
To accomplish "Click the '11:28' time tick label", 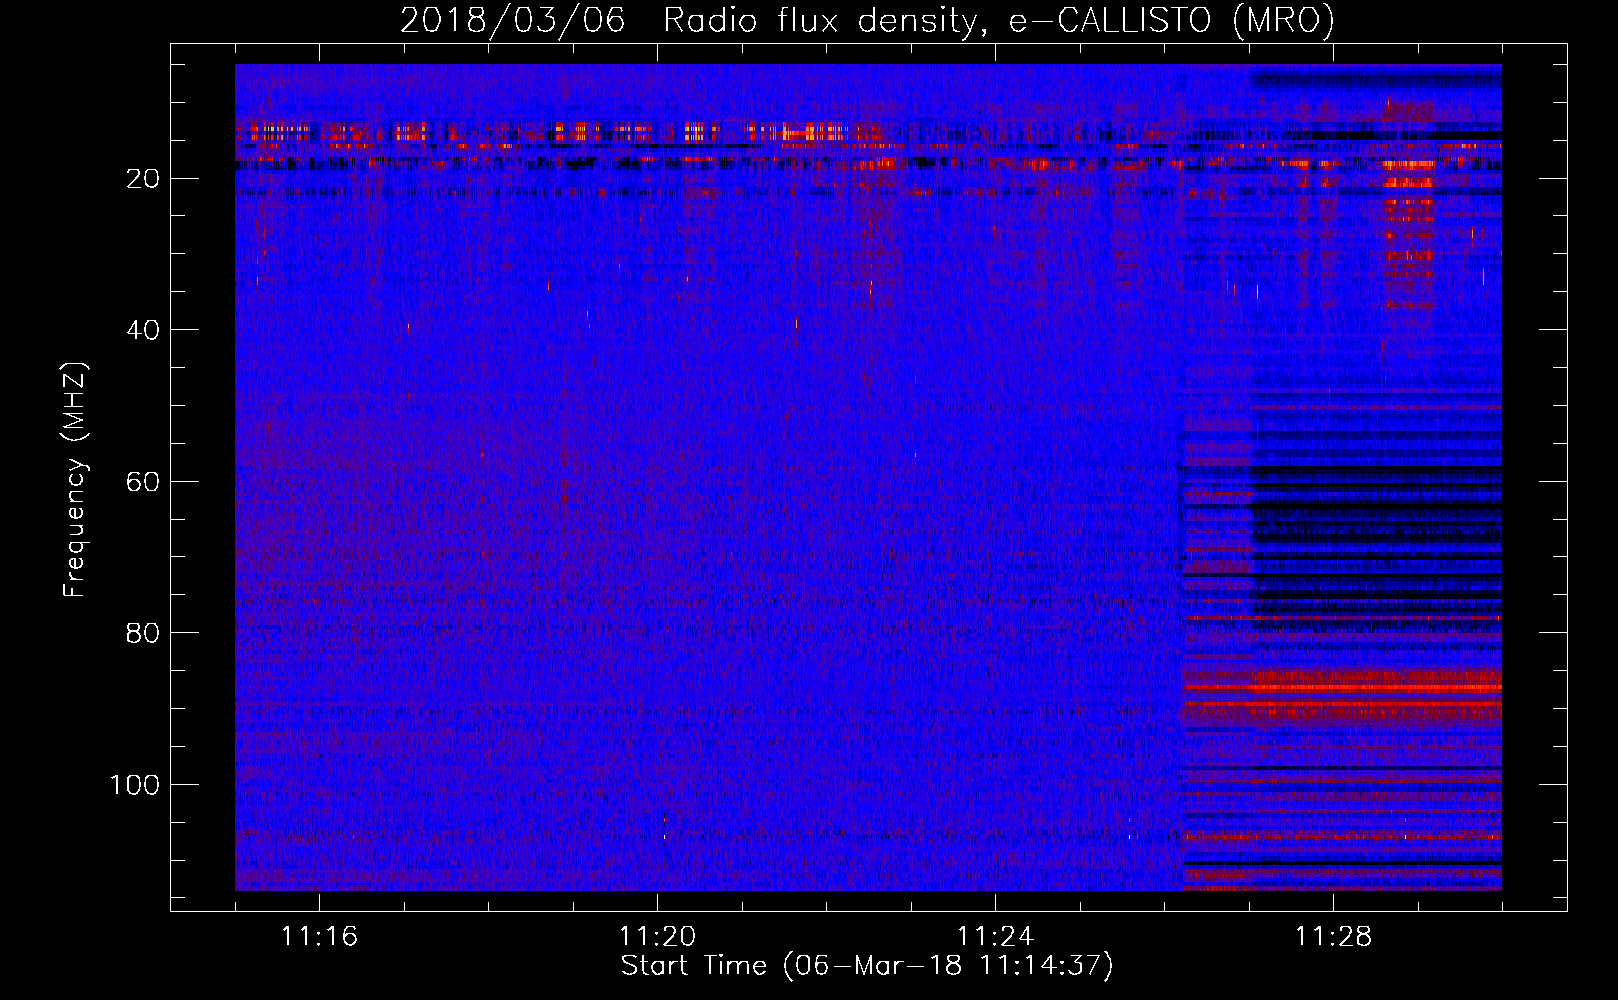I will pos(1333,937).
